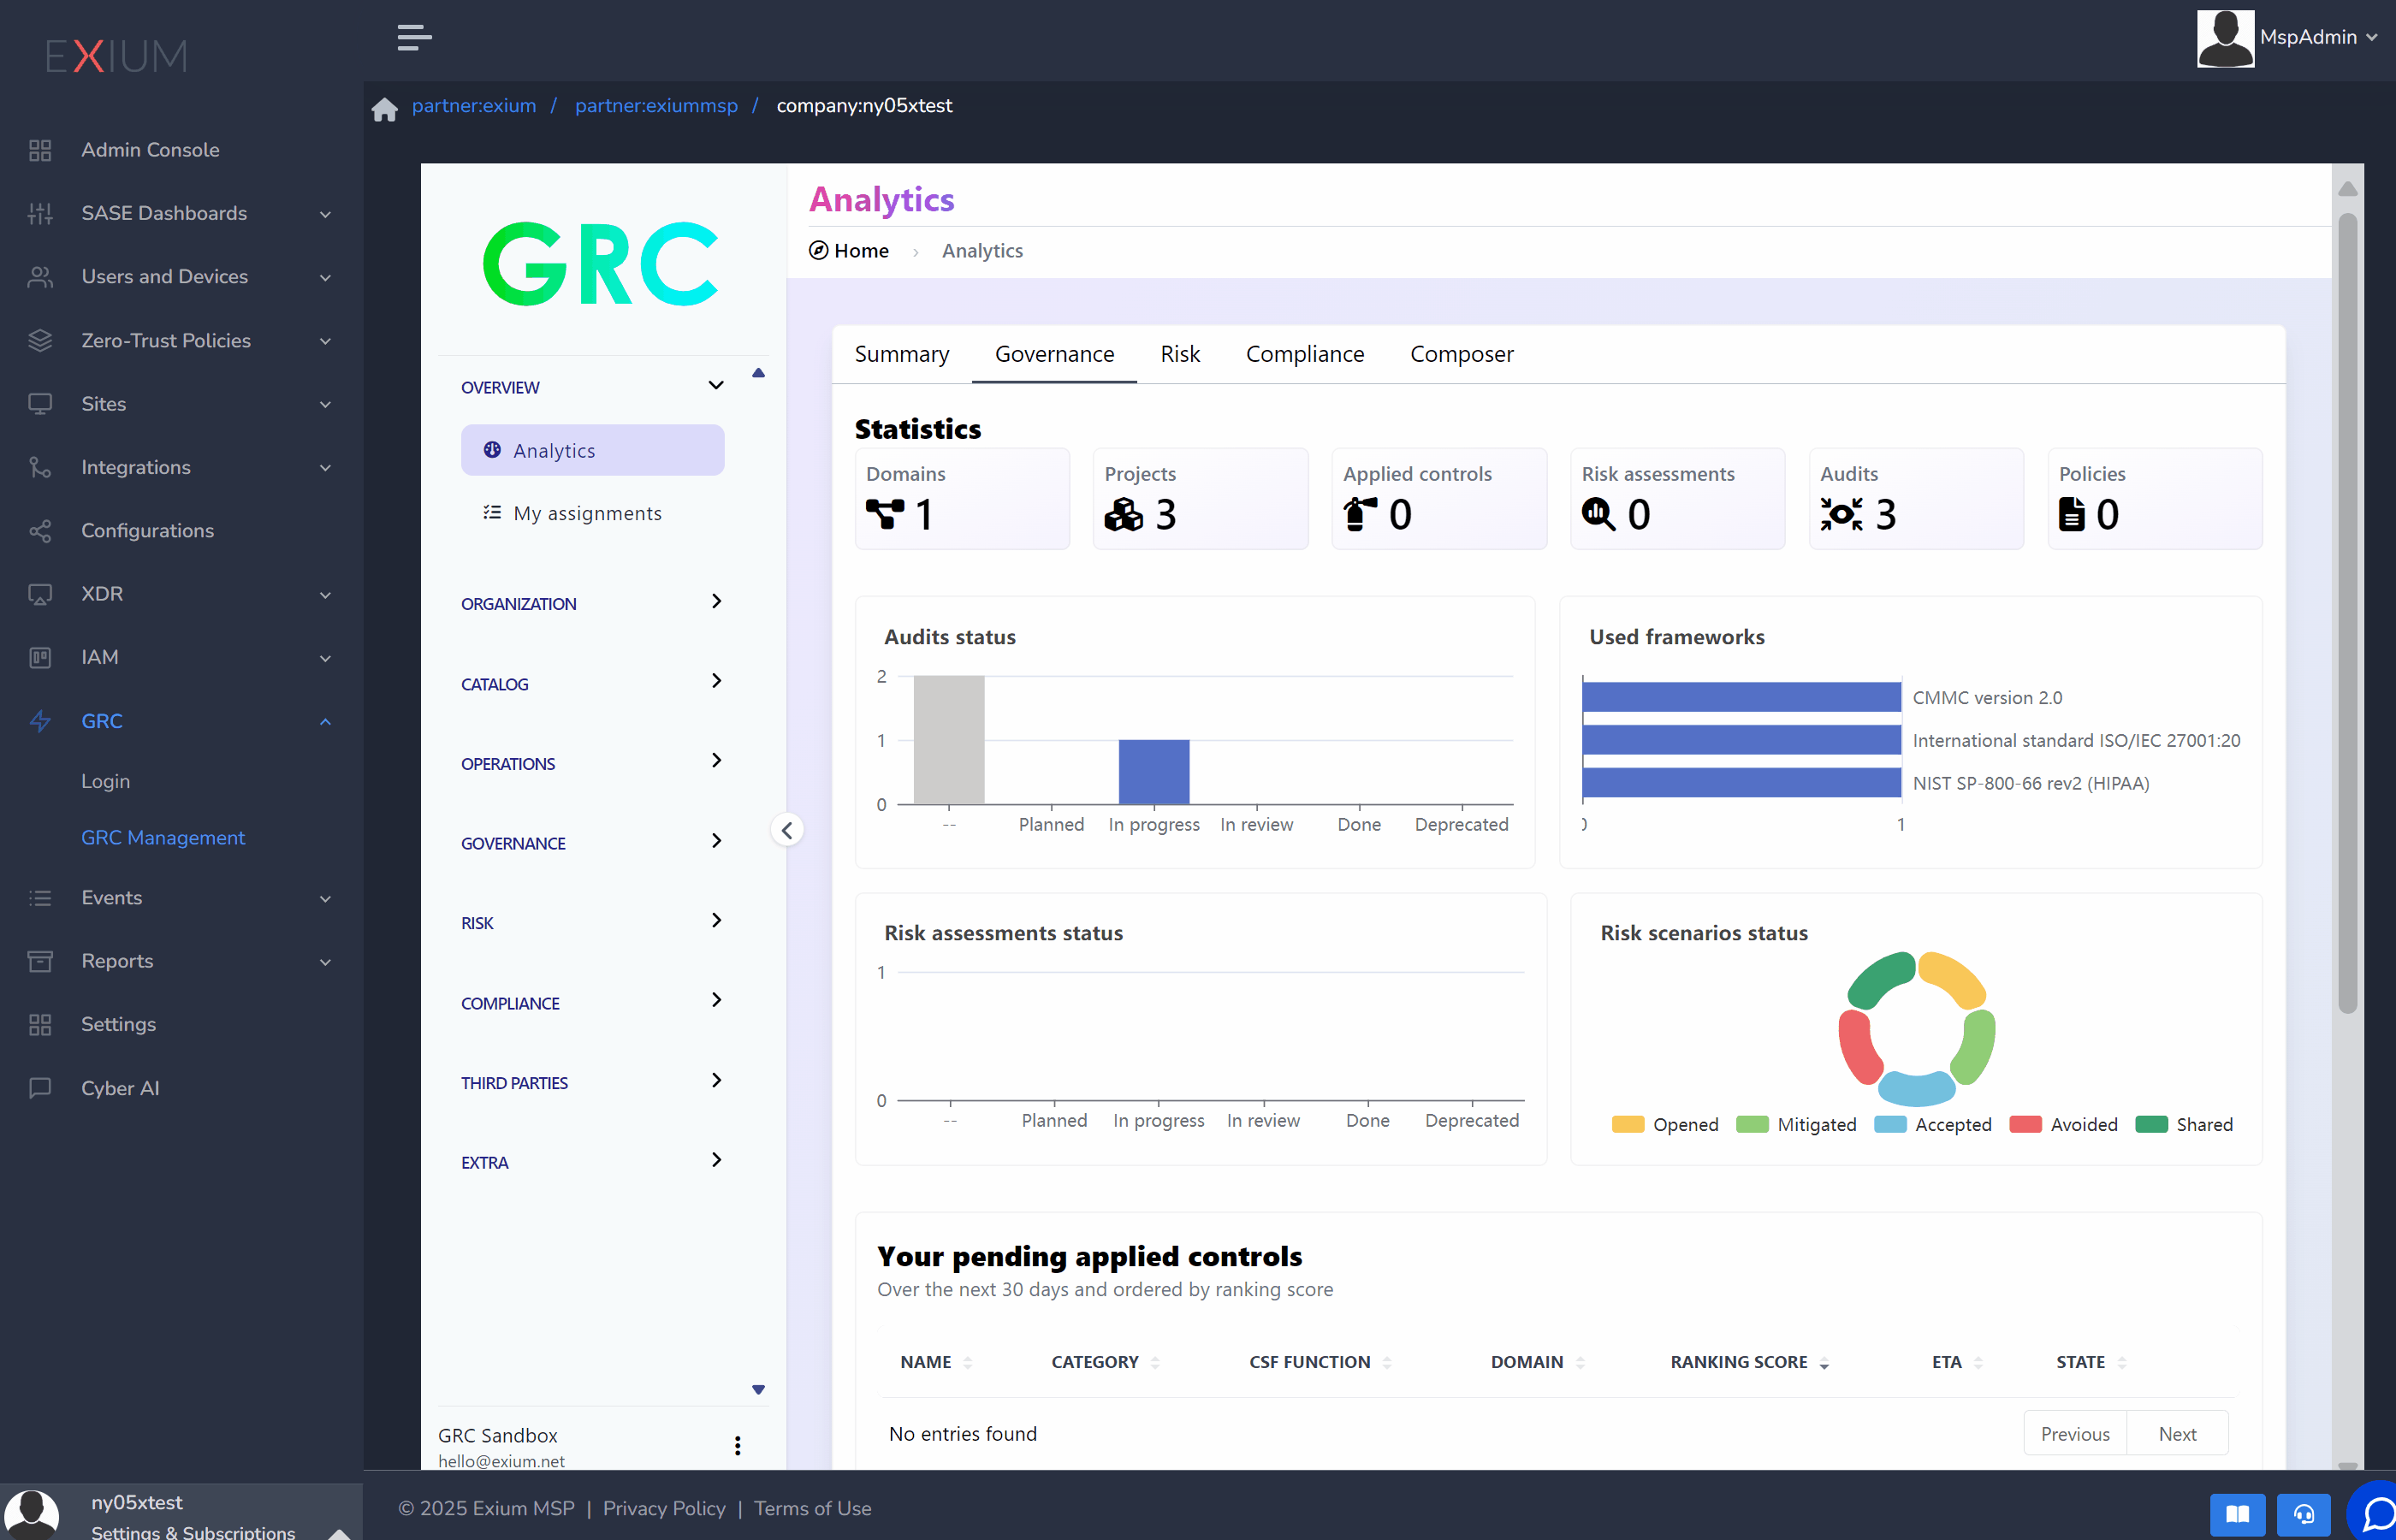
Task: Click the Cyber AI sidebar icon
Action: click(40, 1088)
